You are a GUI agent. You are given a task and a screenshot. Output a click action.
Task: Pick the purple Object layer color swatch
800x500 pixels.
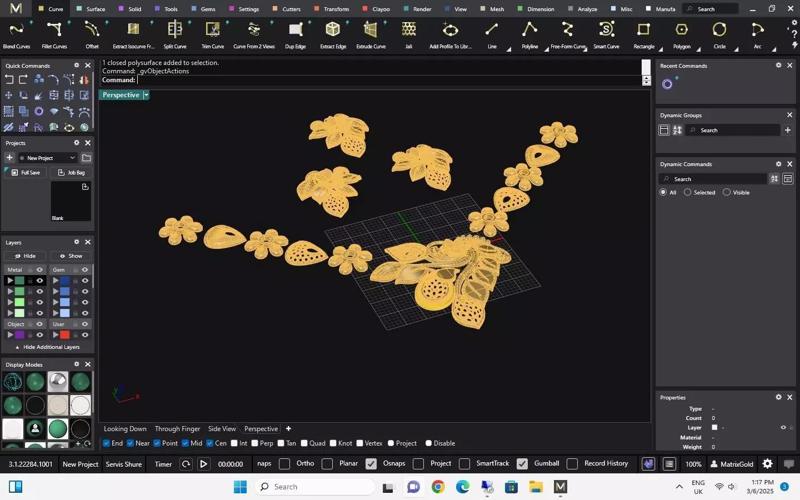[19, 335]
